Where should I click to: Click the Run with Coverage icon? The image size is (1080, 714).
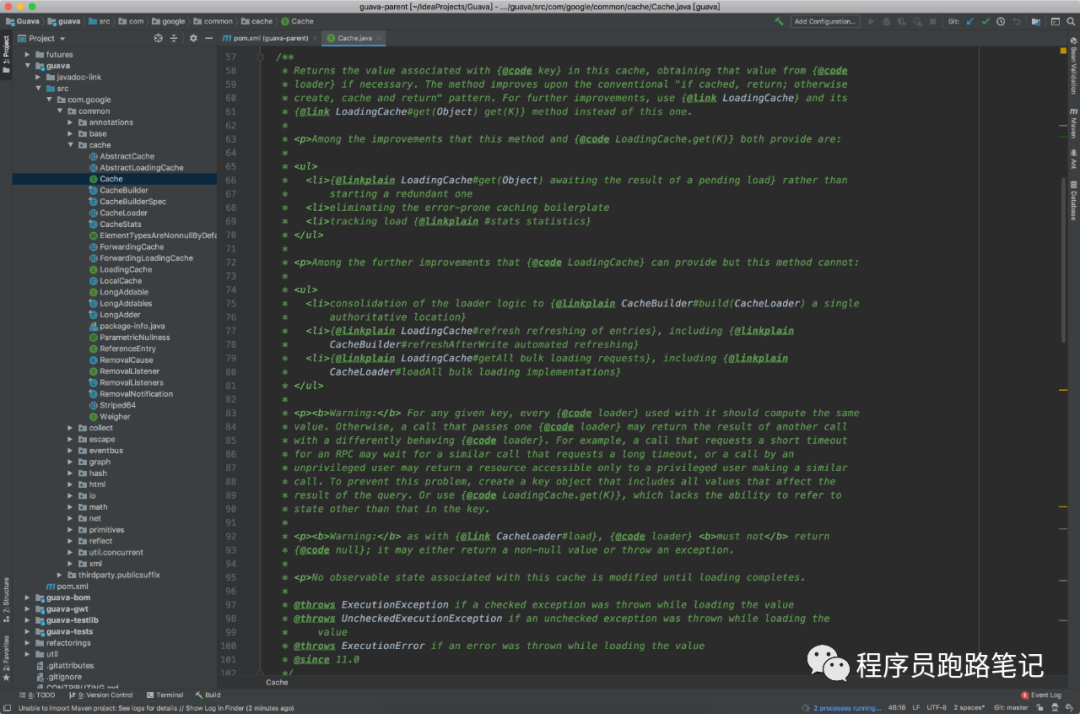pyautogui.click(x=902, y=21)
